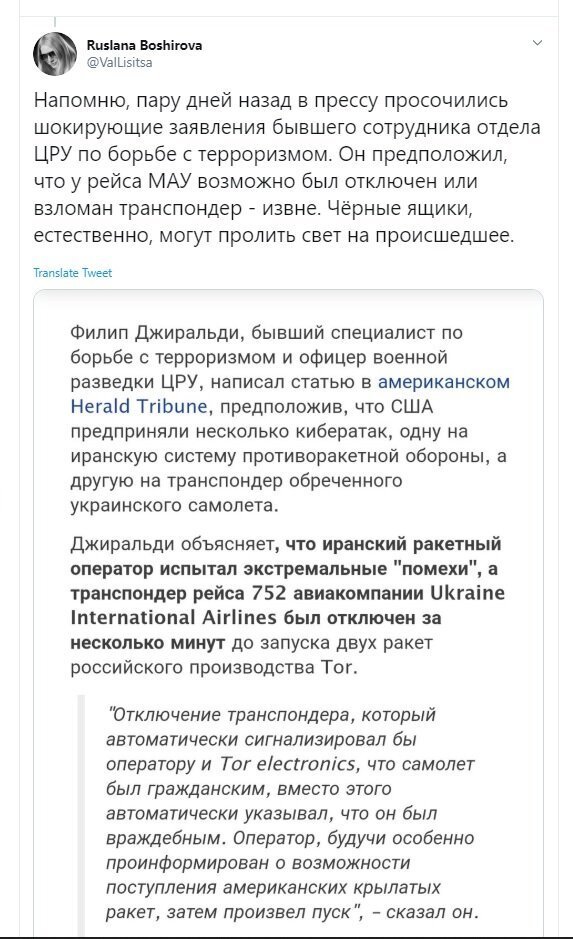Open quoted paragraph starting 'Филип Джиральди'
The height and width of the screenshot is (939, 573).
290,419
